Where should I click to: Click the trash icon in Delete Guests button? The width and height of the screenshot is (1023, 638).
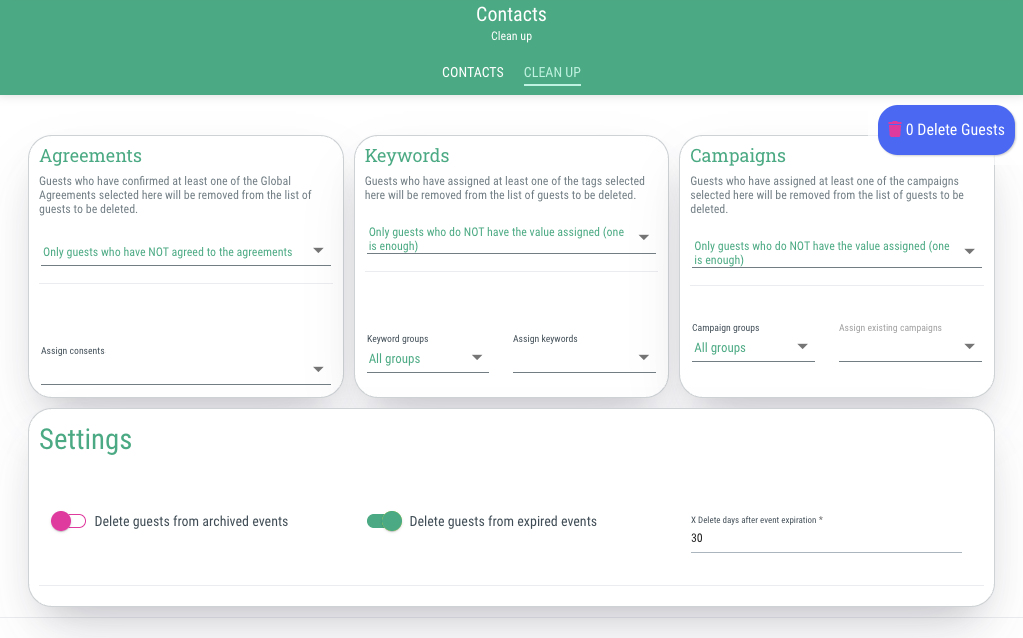pos(894,129)
